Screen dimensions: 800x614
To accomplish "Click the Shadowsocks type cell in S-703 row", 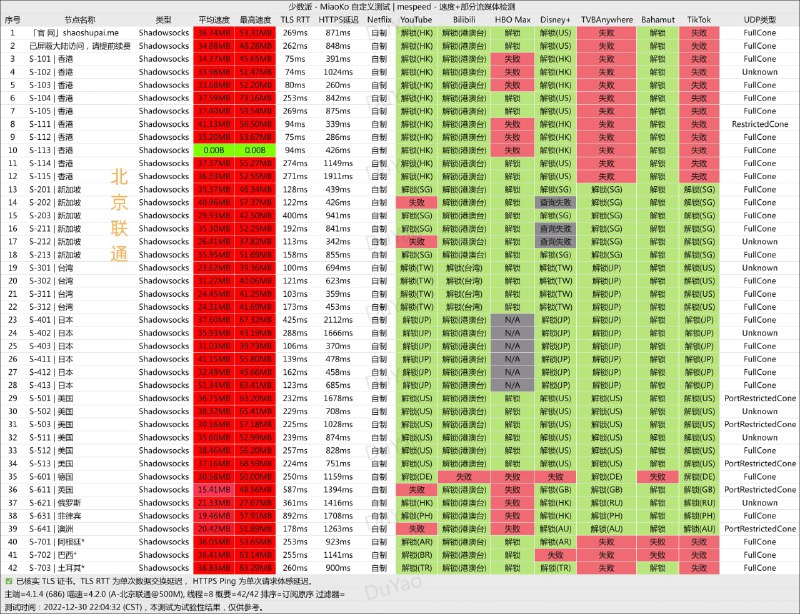I will [163, 568].
